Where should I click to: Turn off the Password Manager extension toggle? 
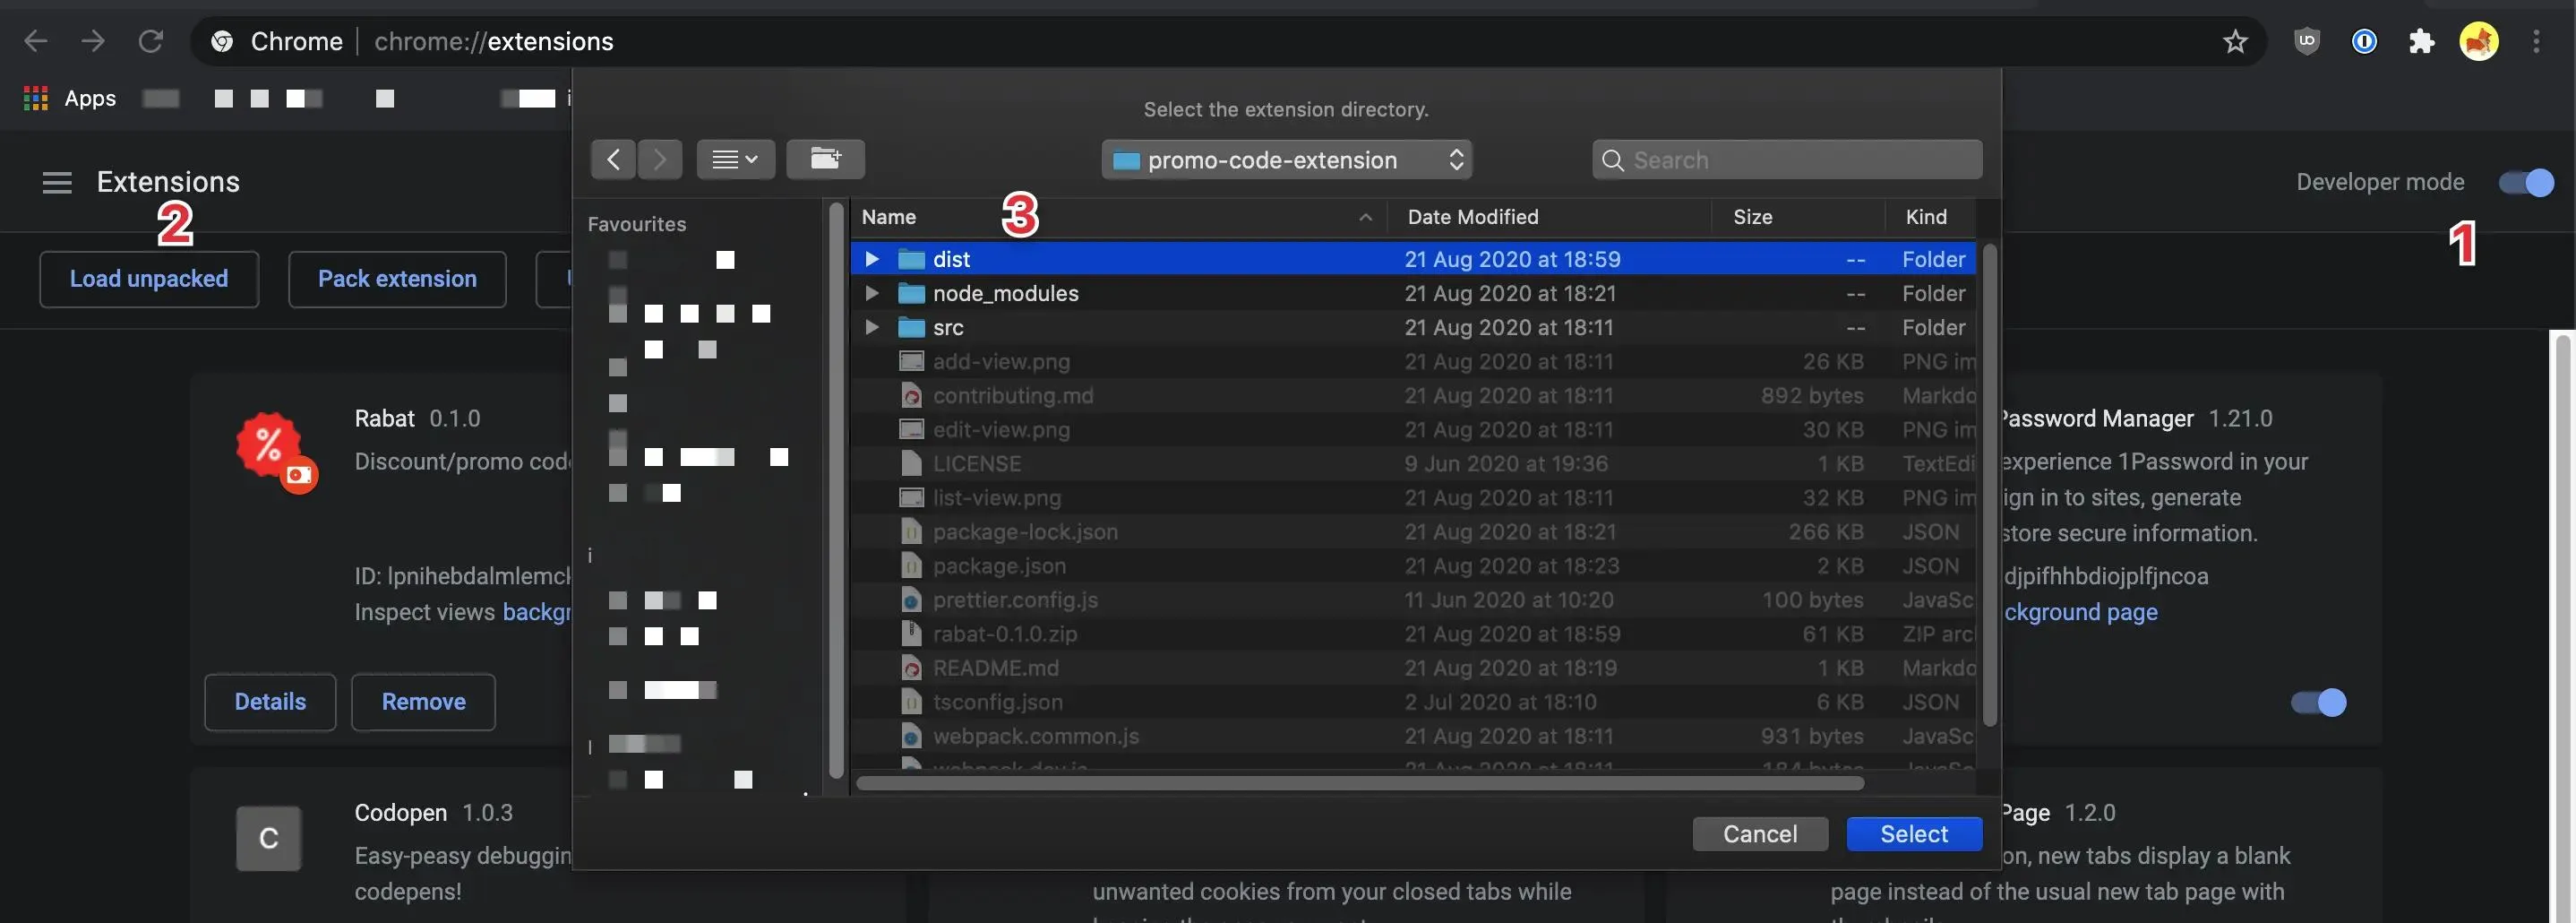[2317, 701]
